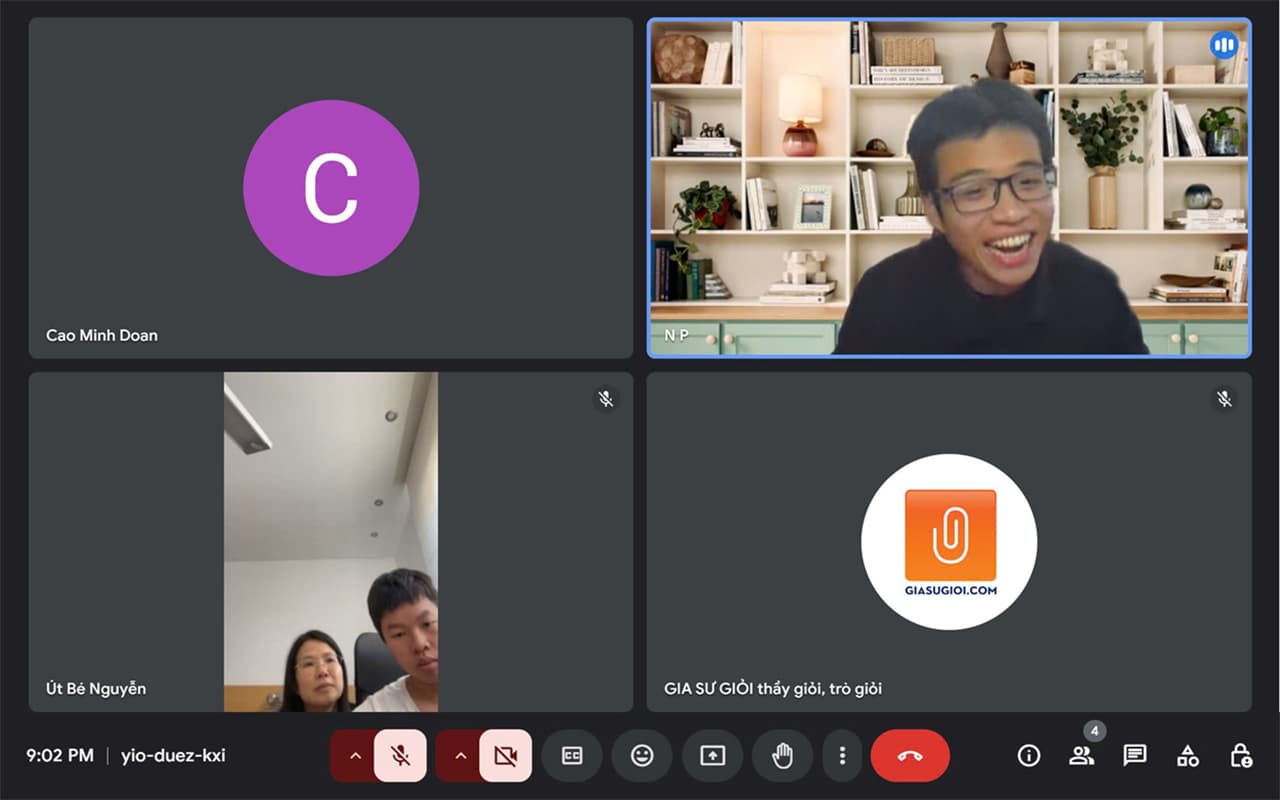The image size is (1280, 800).
Task: Open meeting details info icon
Action: pos(1028,756)
